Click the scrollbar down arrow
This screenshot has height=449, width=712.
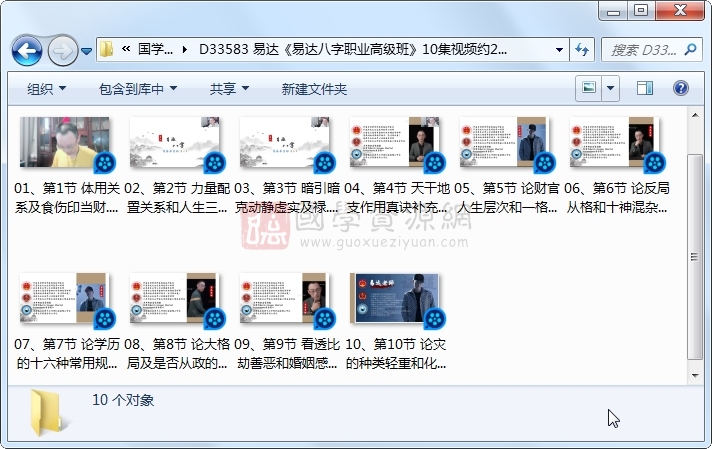[695, 375]
